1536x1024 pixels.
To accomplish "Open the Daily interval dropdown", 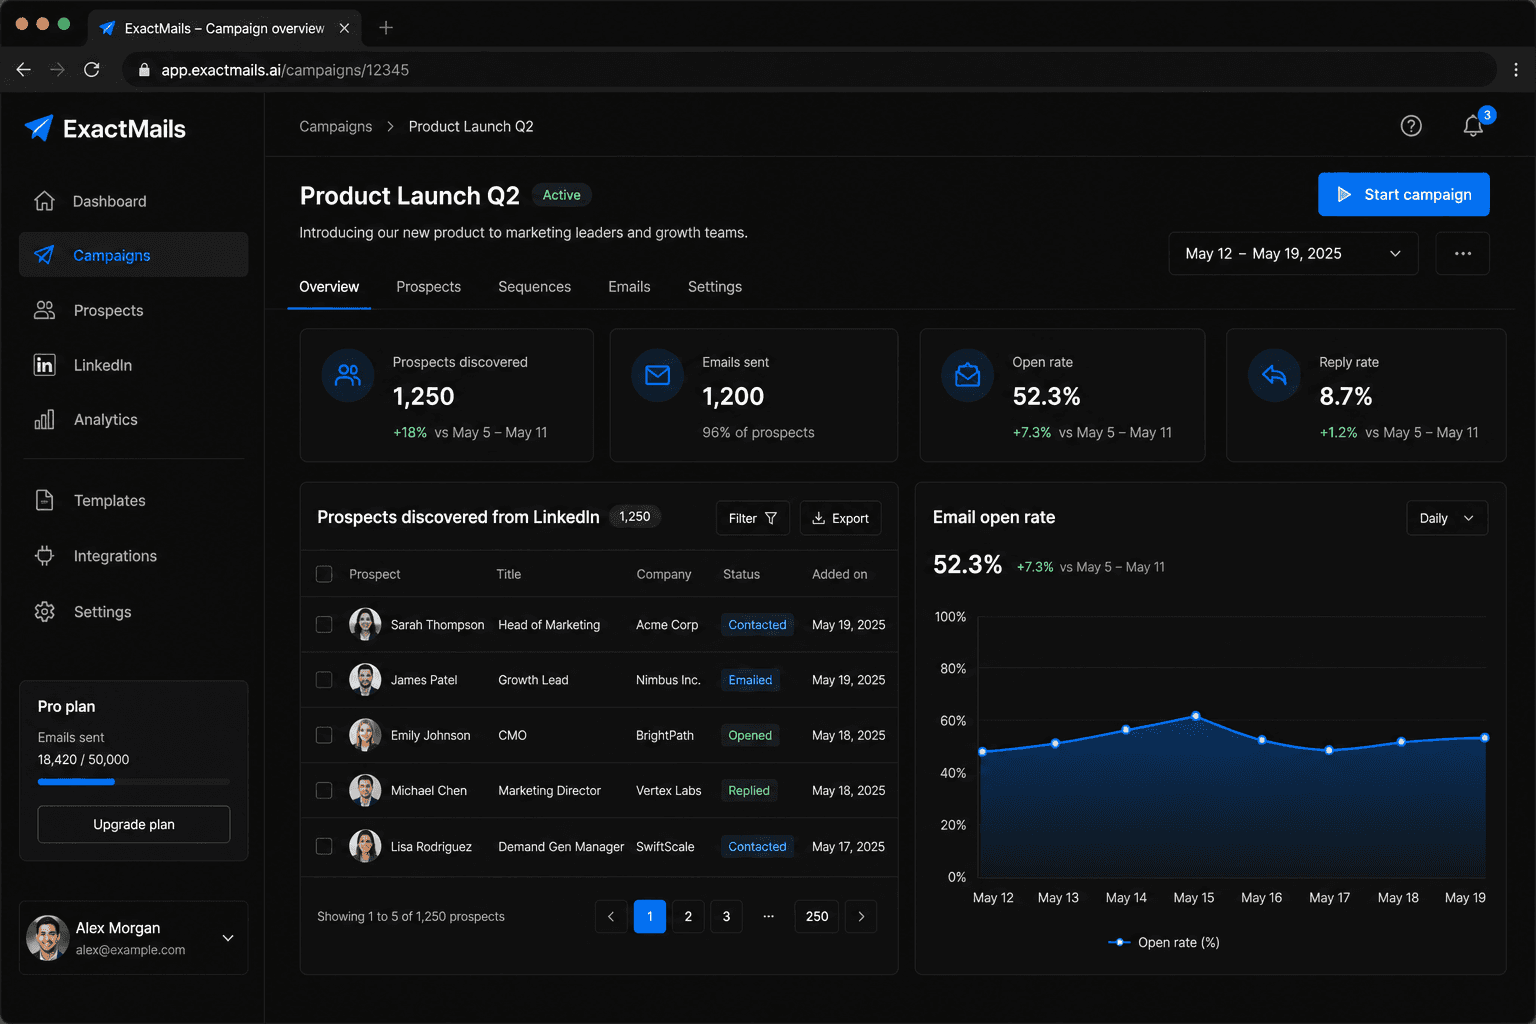I will pos(1447,518).
